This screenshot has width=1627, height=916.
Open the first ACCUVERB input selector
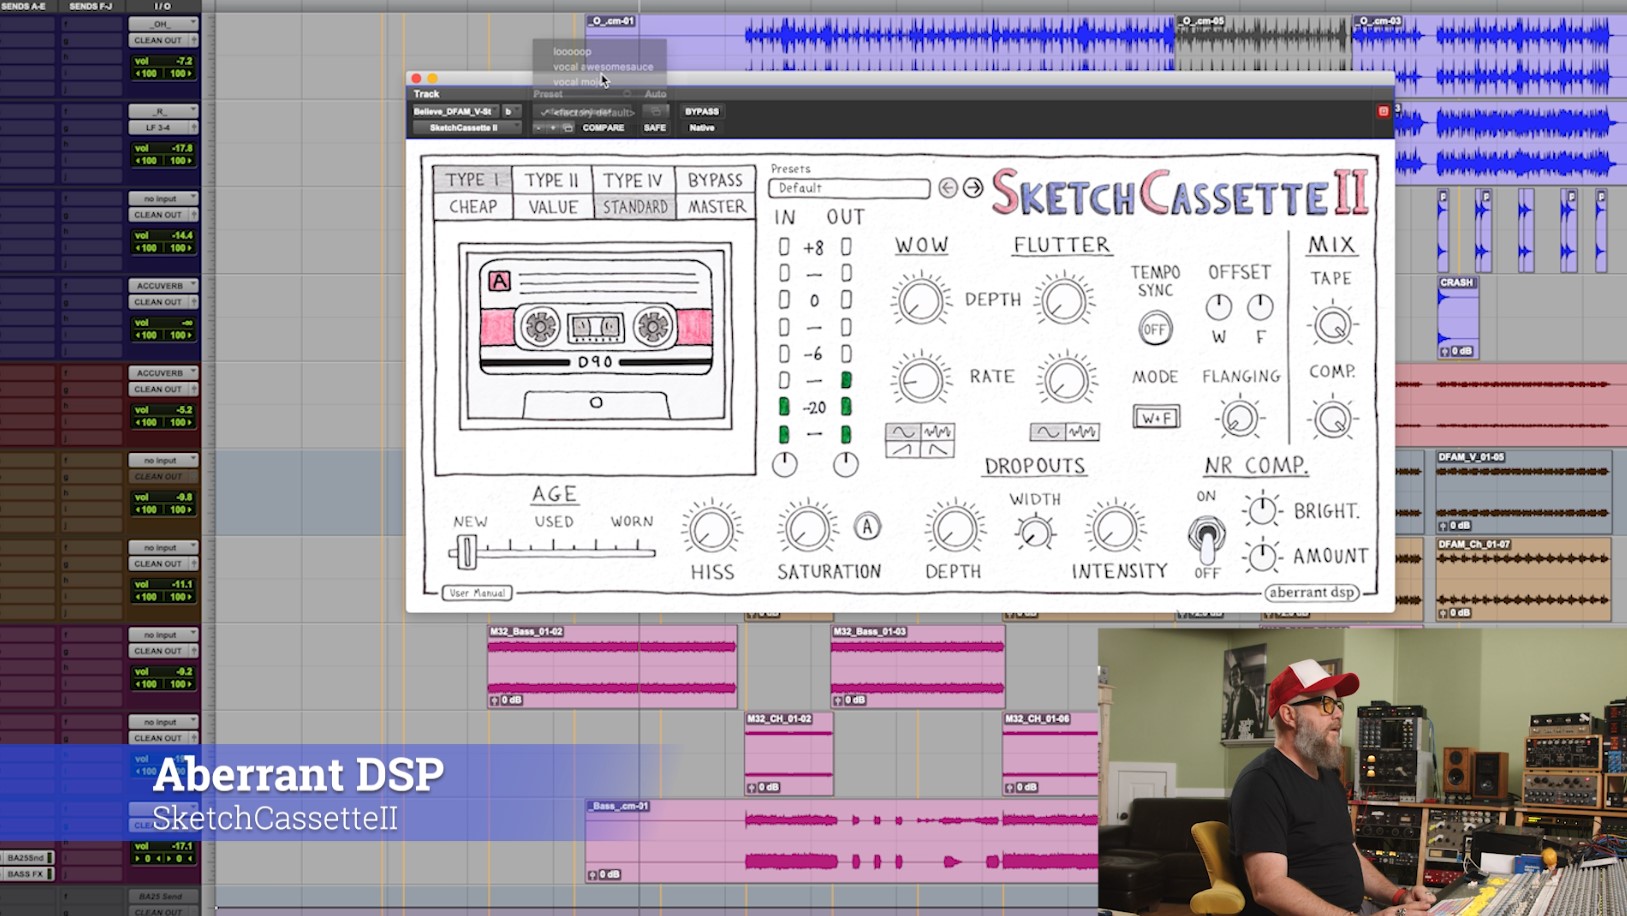click(x=163, y=286)
